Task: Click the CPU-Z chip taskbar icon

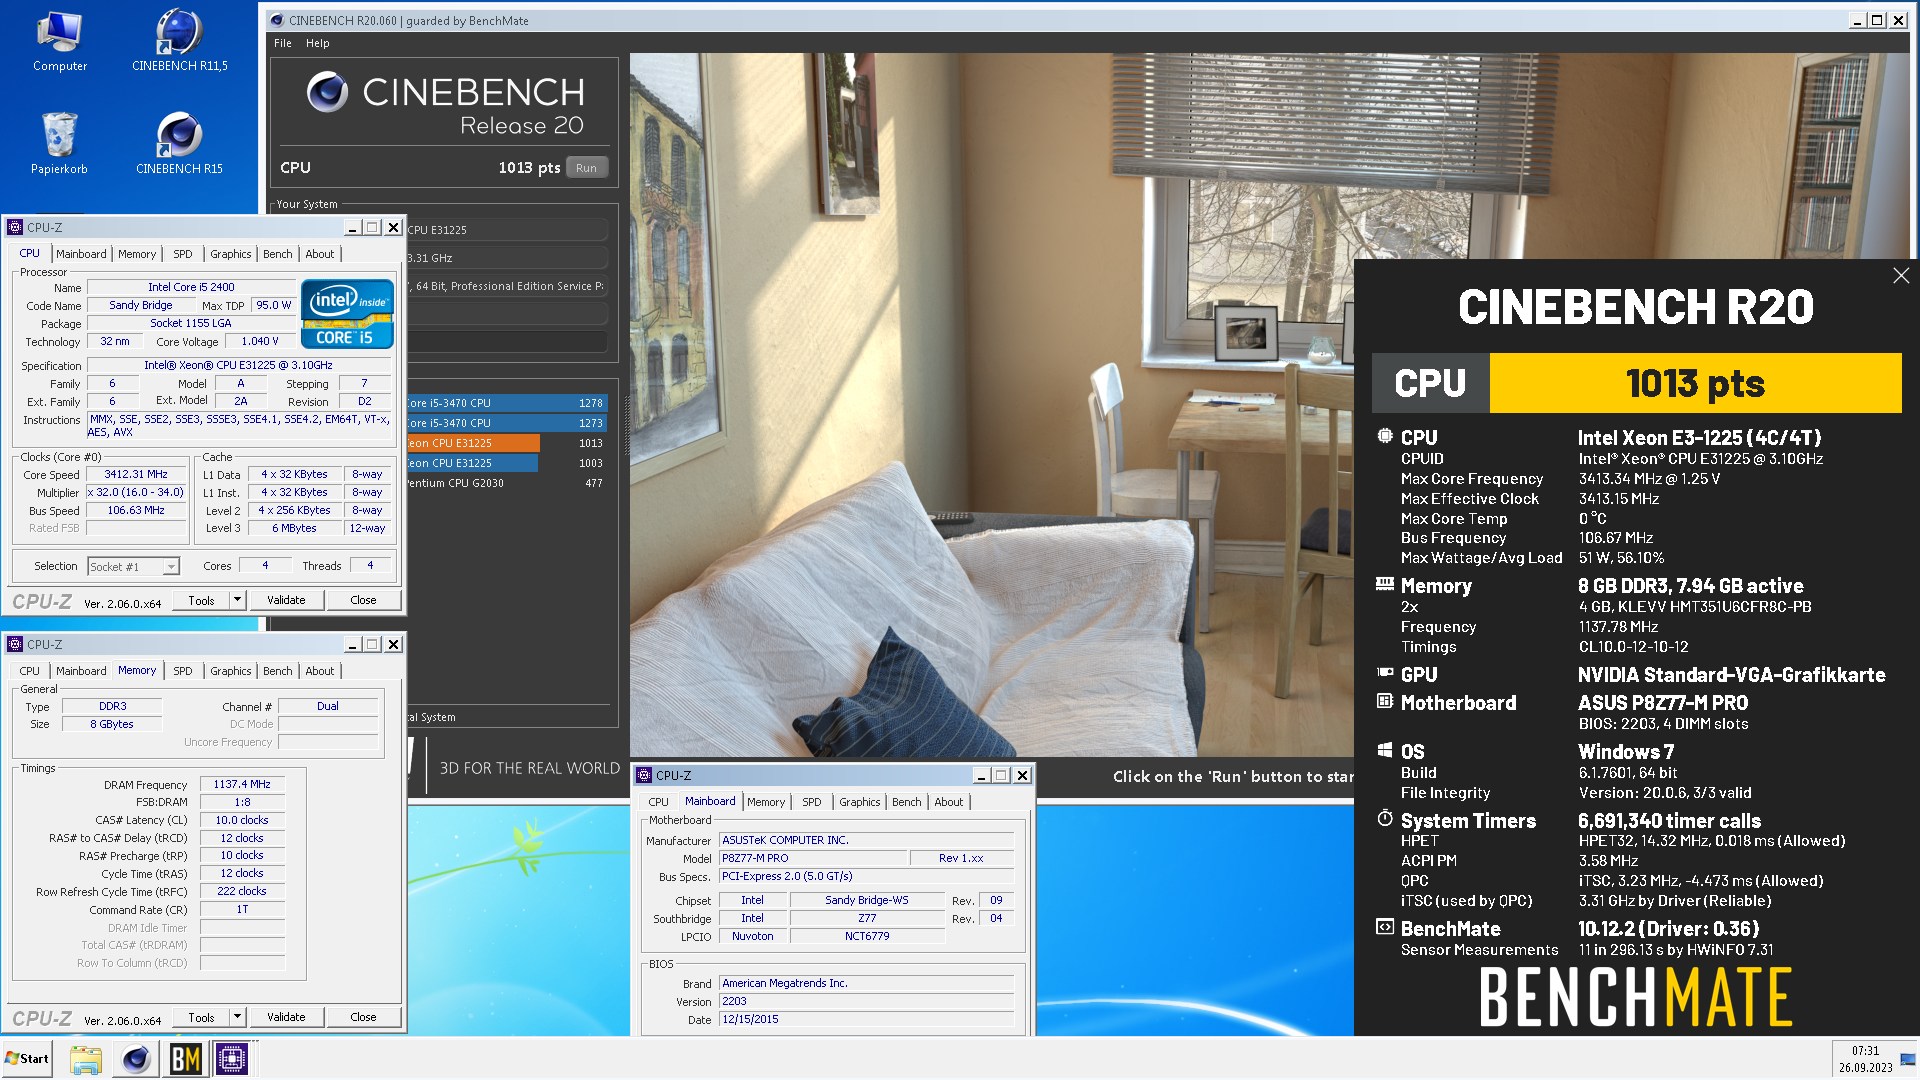Action: click(x=232, y=1059)
